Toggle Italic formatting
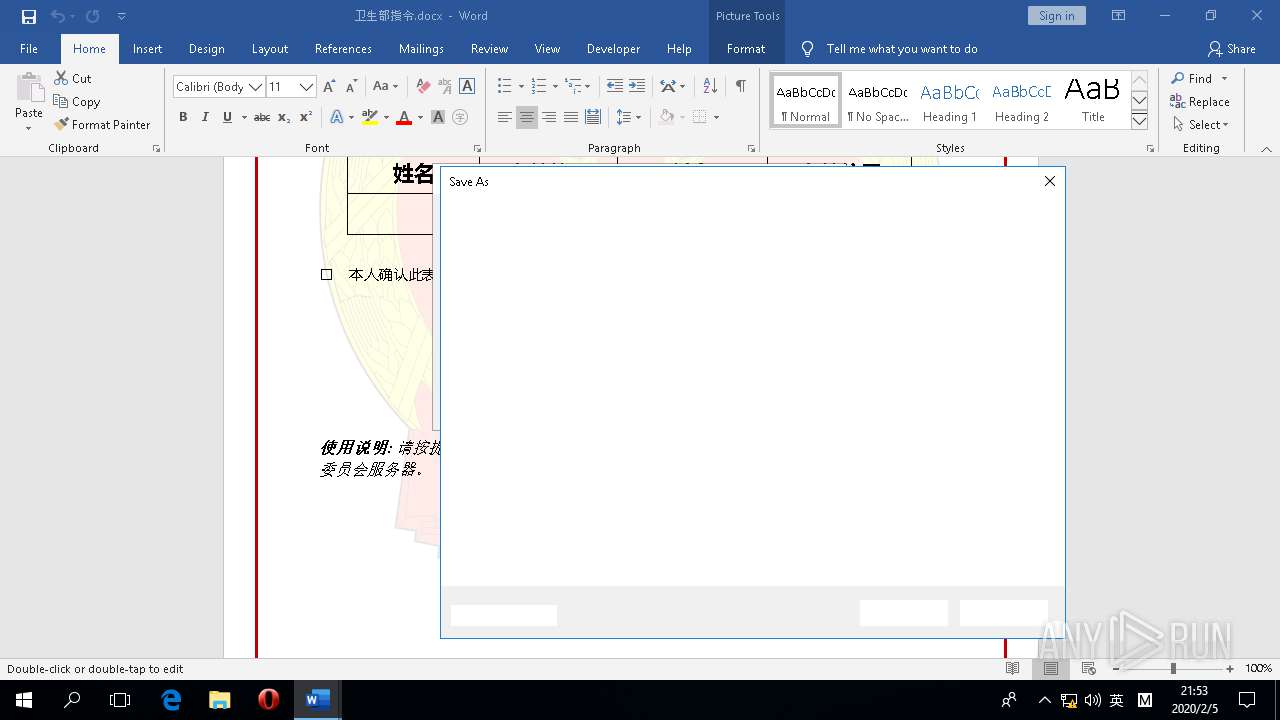The height and width of the screenshot is (720, 1280). 205,117
